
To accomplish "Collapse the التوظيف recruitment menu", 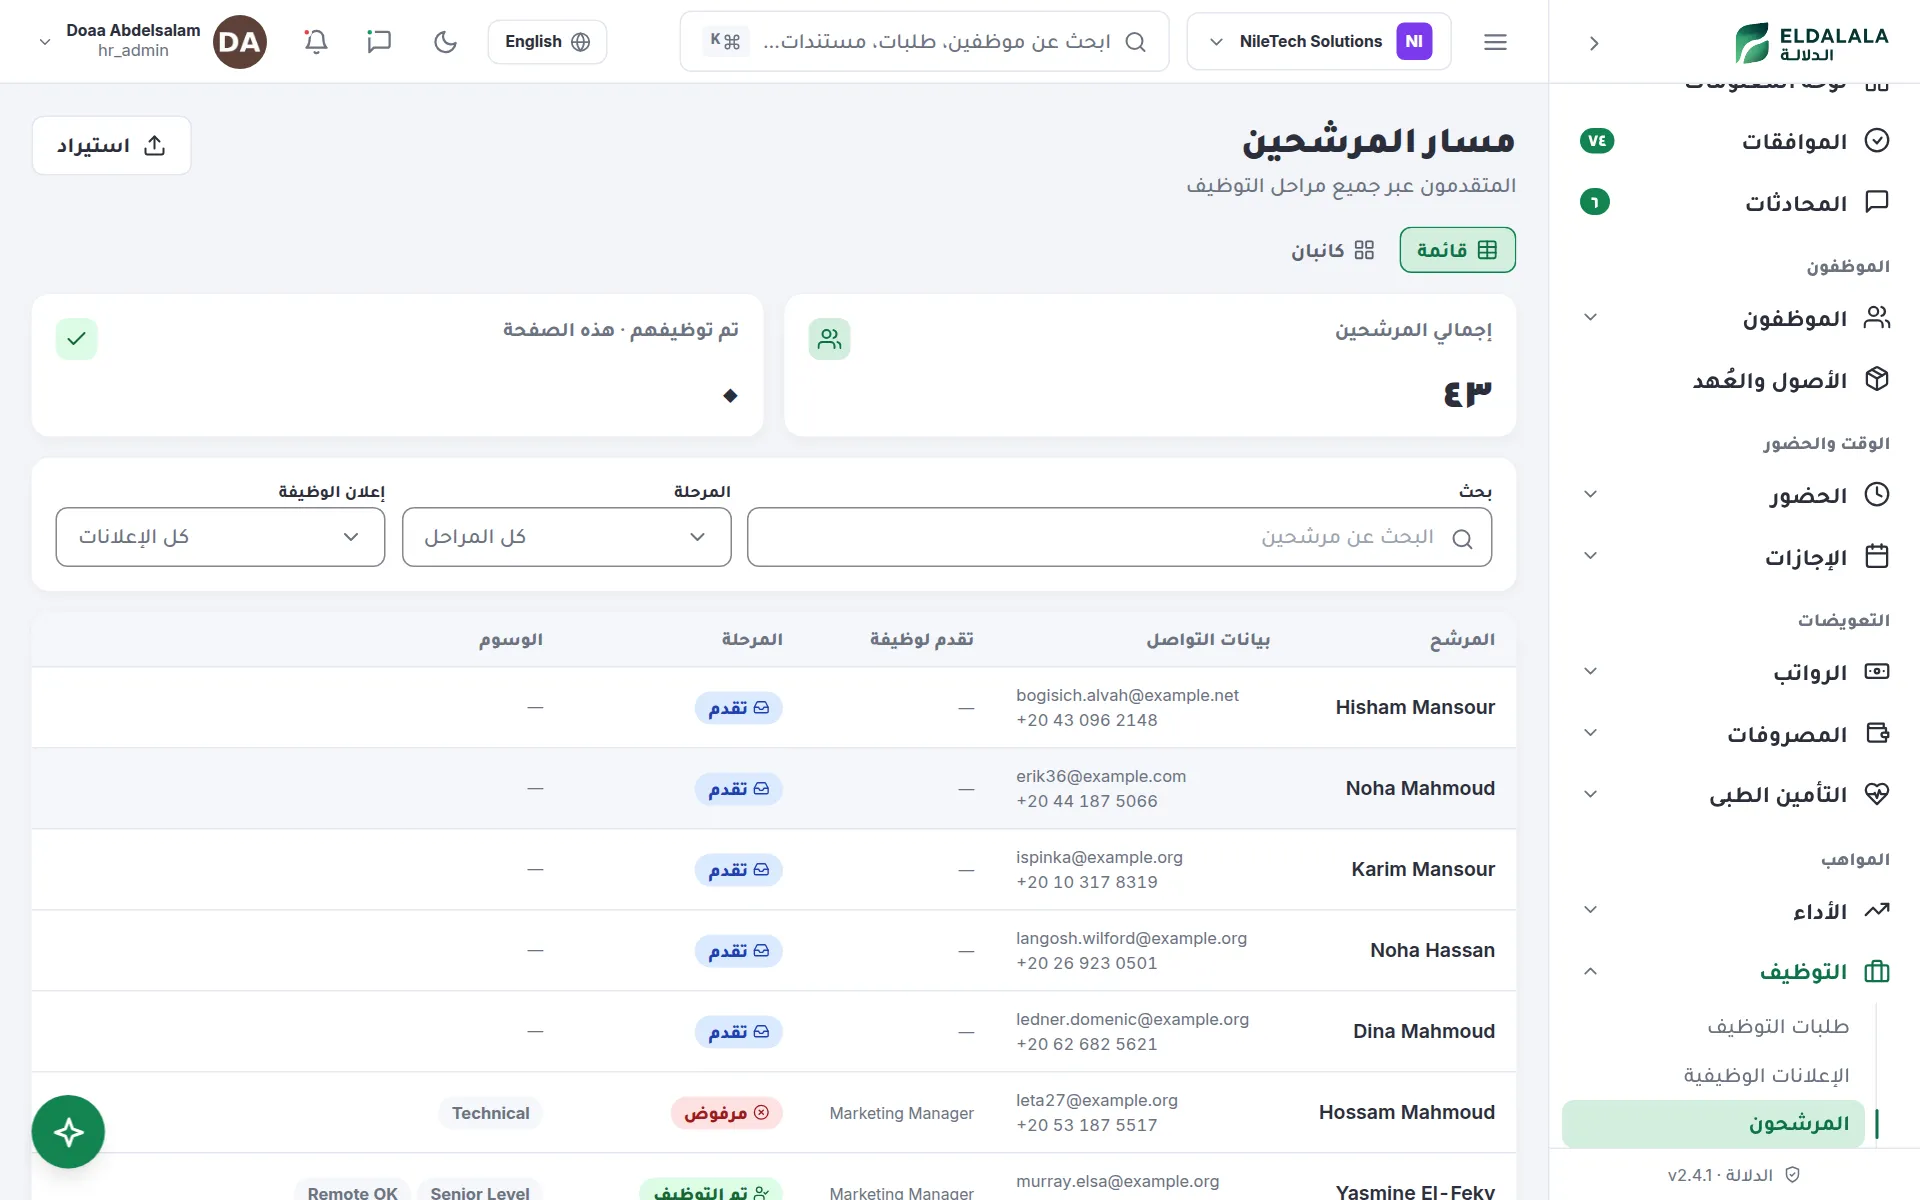I will (x=1735, y=972).
